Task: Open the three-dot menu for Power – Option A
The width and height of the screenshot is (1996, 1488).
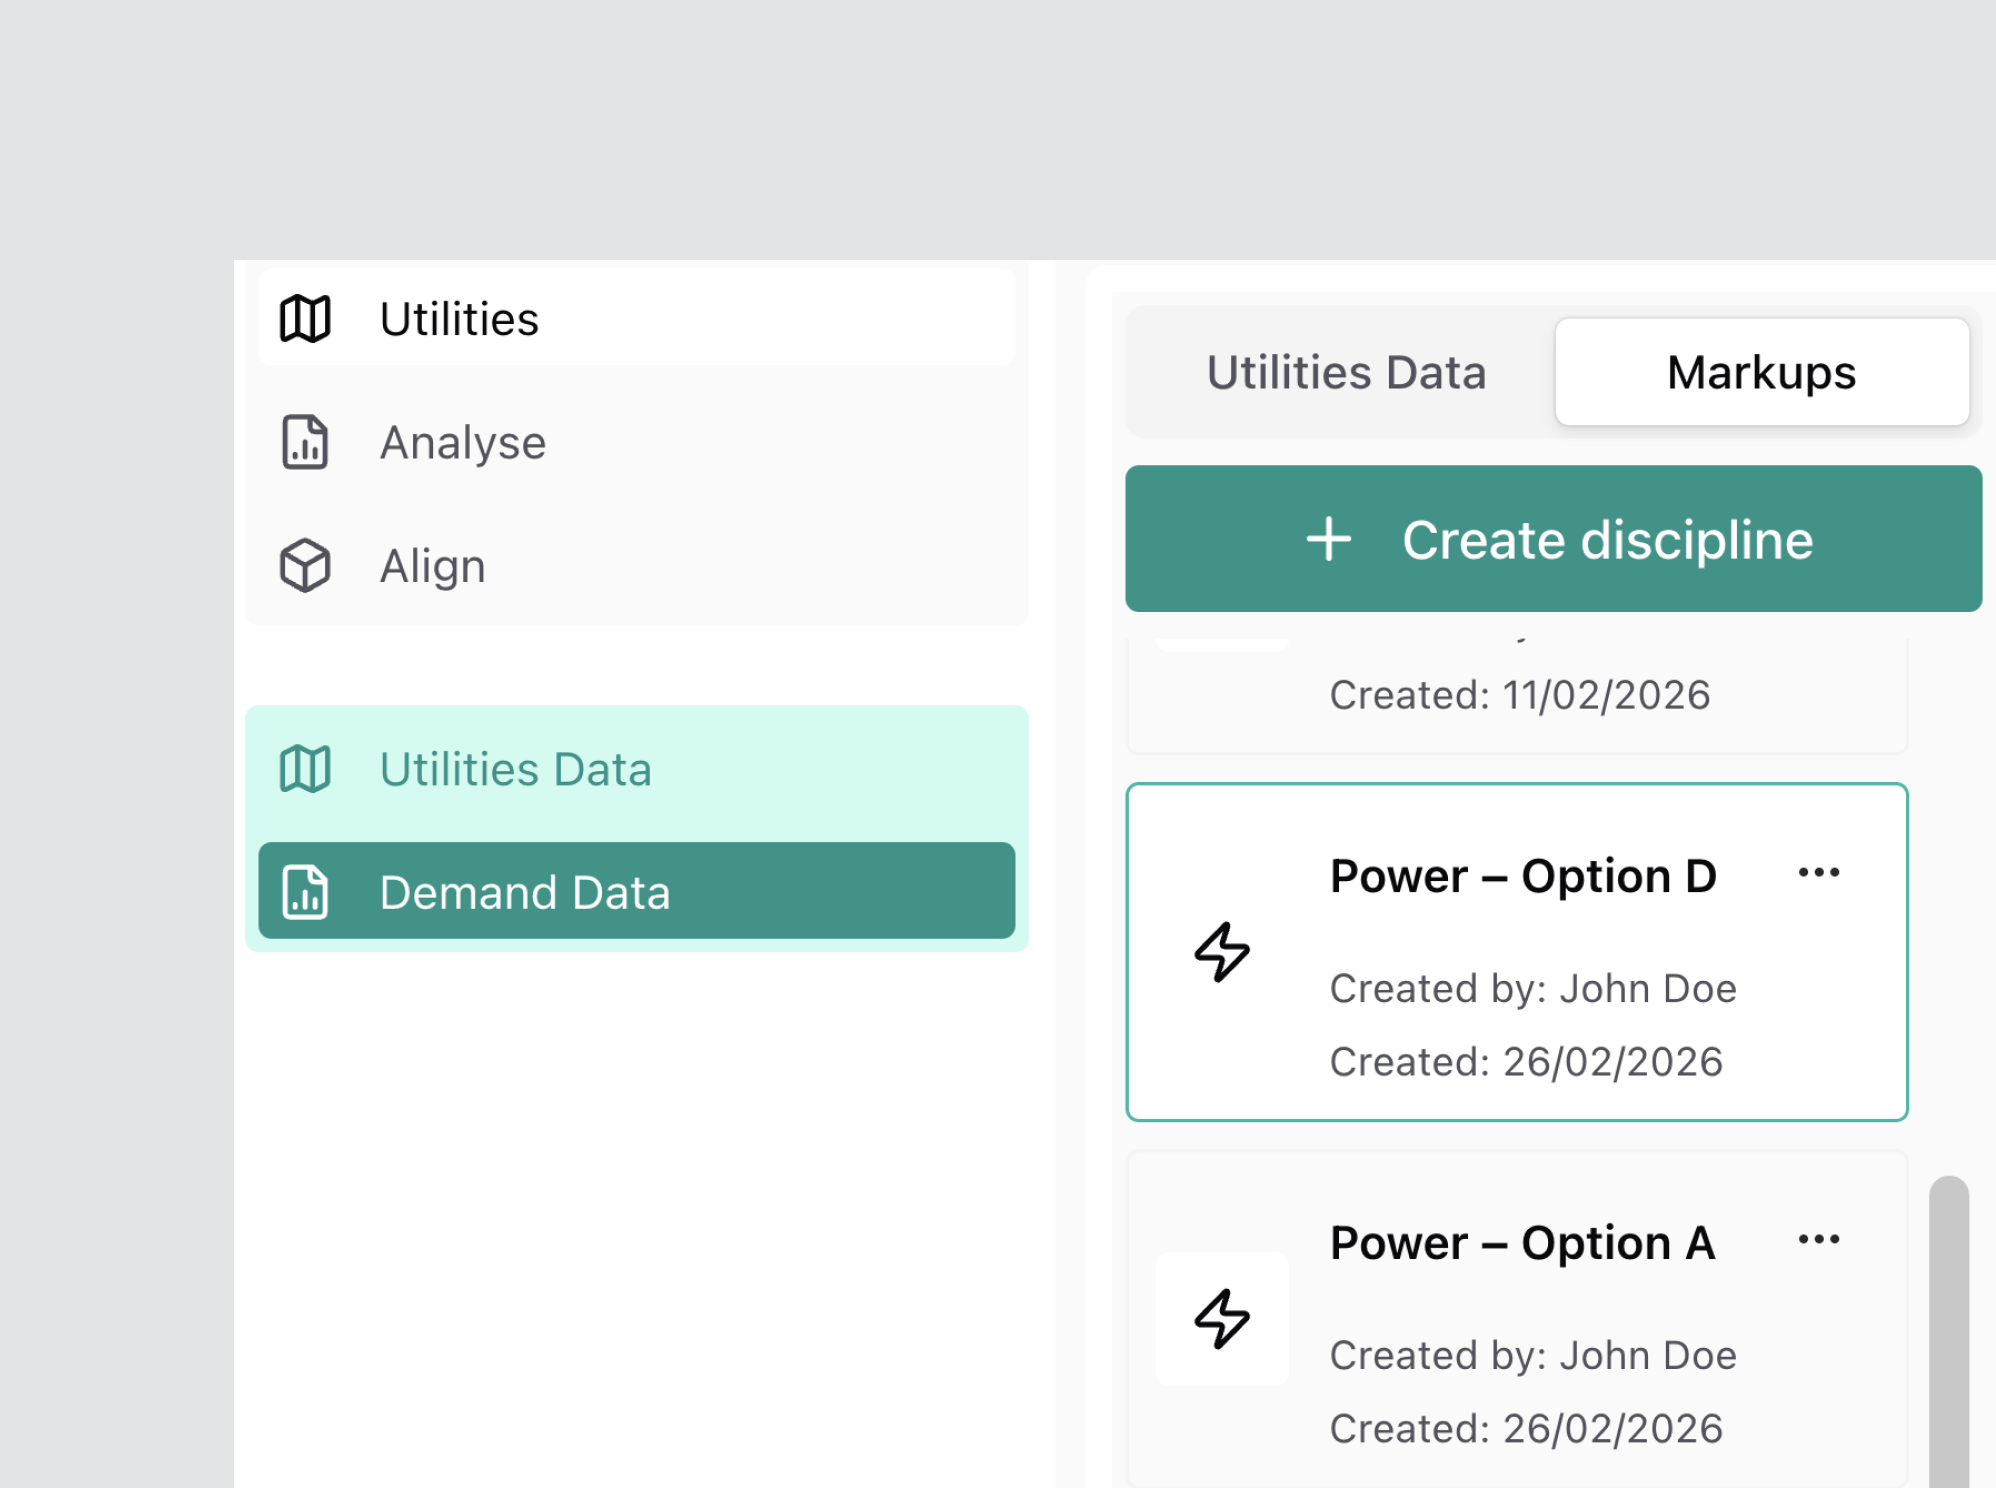Action: click(1818, 1240)
